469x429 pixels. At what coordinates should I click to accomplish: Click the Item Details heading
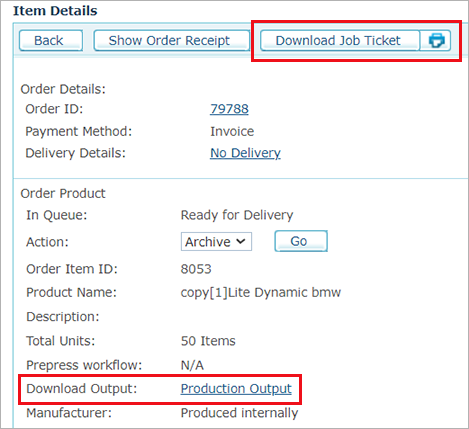[55, 11]
